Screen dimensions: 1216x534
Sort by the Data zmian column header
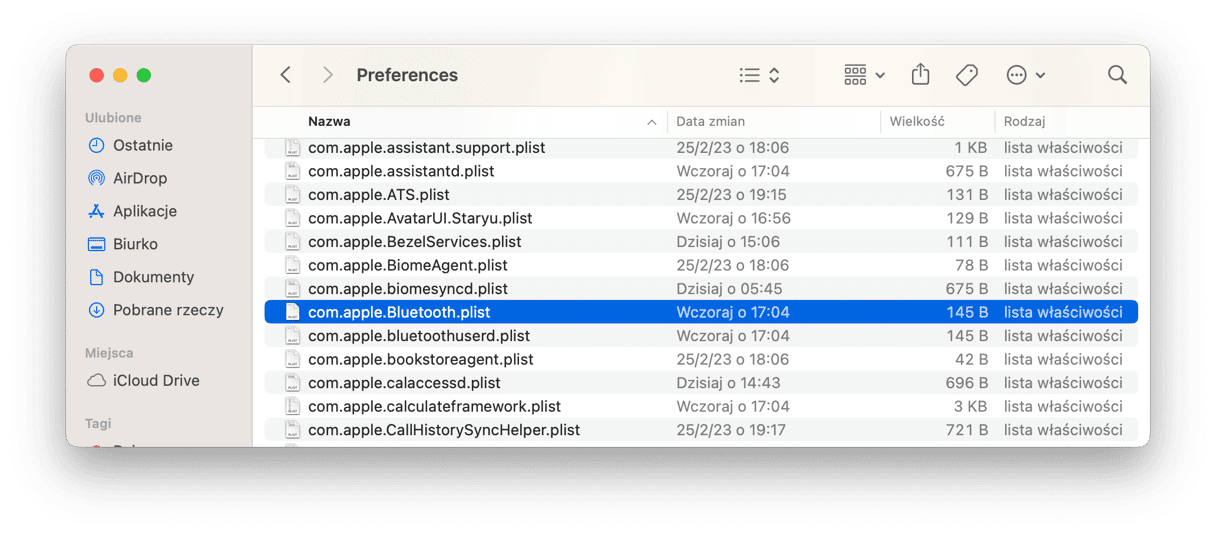[710, 121]
